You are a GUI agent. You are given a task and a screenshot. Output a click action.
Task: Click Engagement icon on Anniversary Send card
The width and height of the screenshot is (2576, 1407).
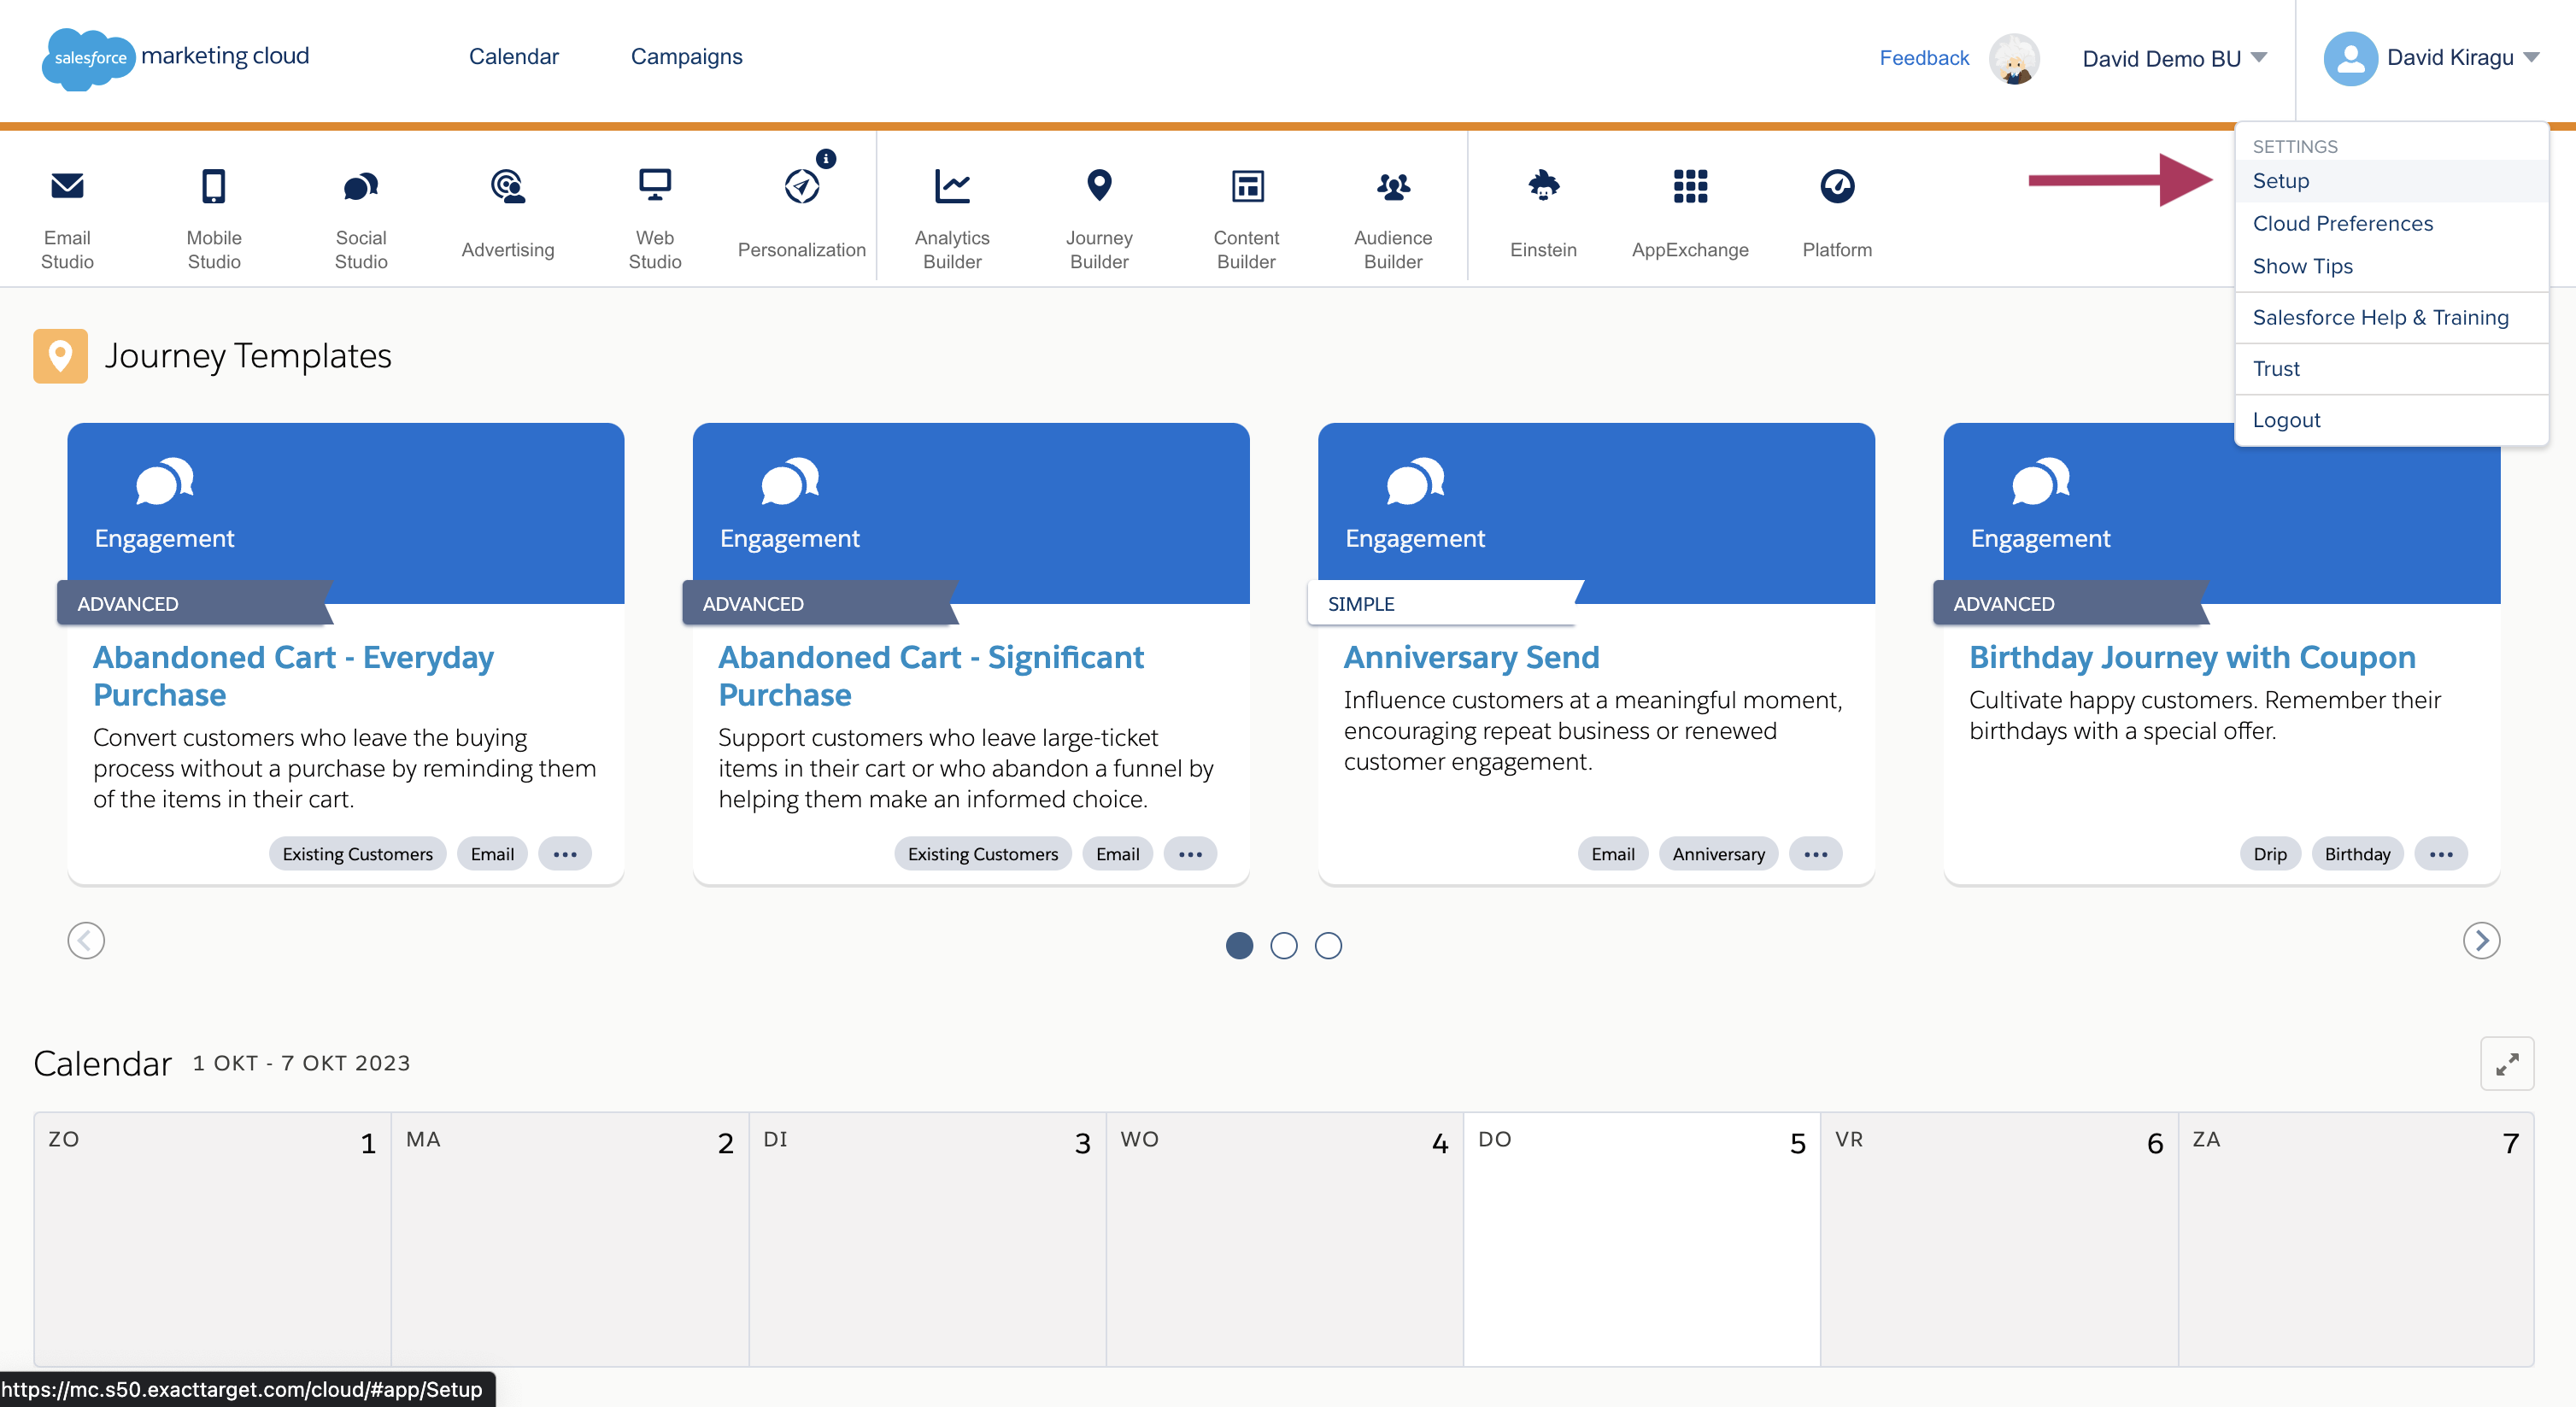click(x=1415, y=481)
